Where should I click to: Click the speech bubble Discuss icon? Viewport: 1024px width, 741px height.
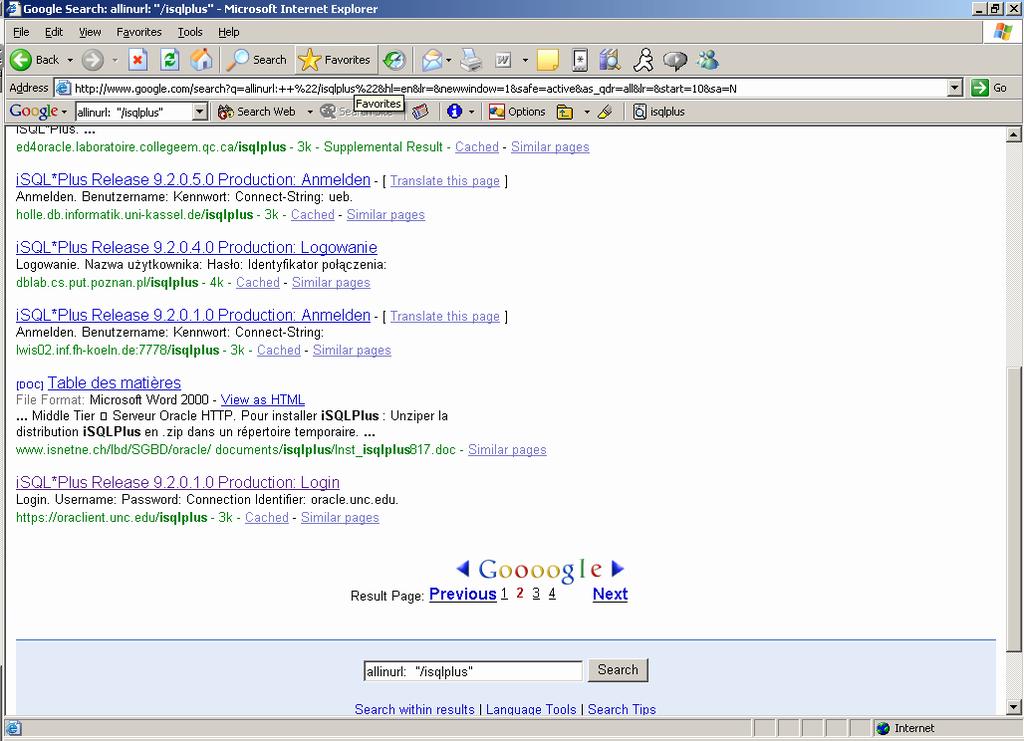point(675,61)
